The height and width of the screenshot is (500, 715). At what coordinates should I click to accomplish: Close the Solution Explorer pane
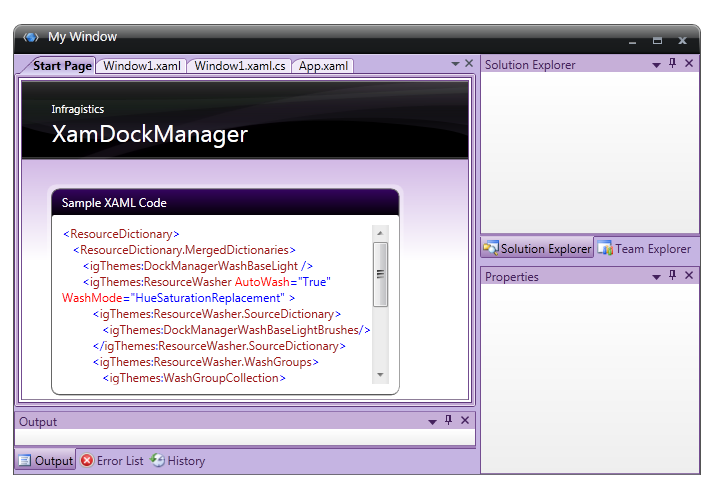(689, 63)
